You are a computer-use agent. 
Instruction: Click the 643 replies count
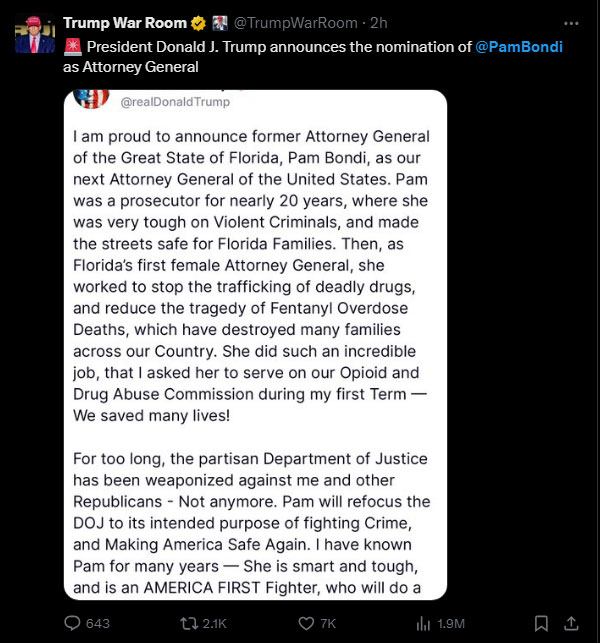coord(98,623)
